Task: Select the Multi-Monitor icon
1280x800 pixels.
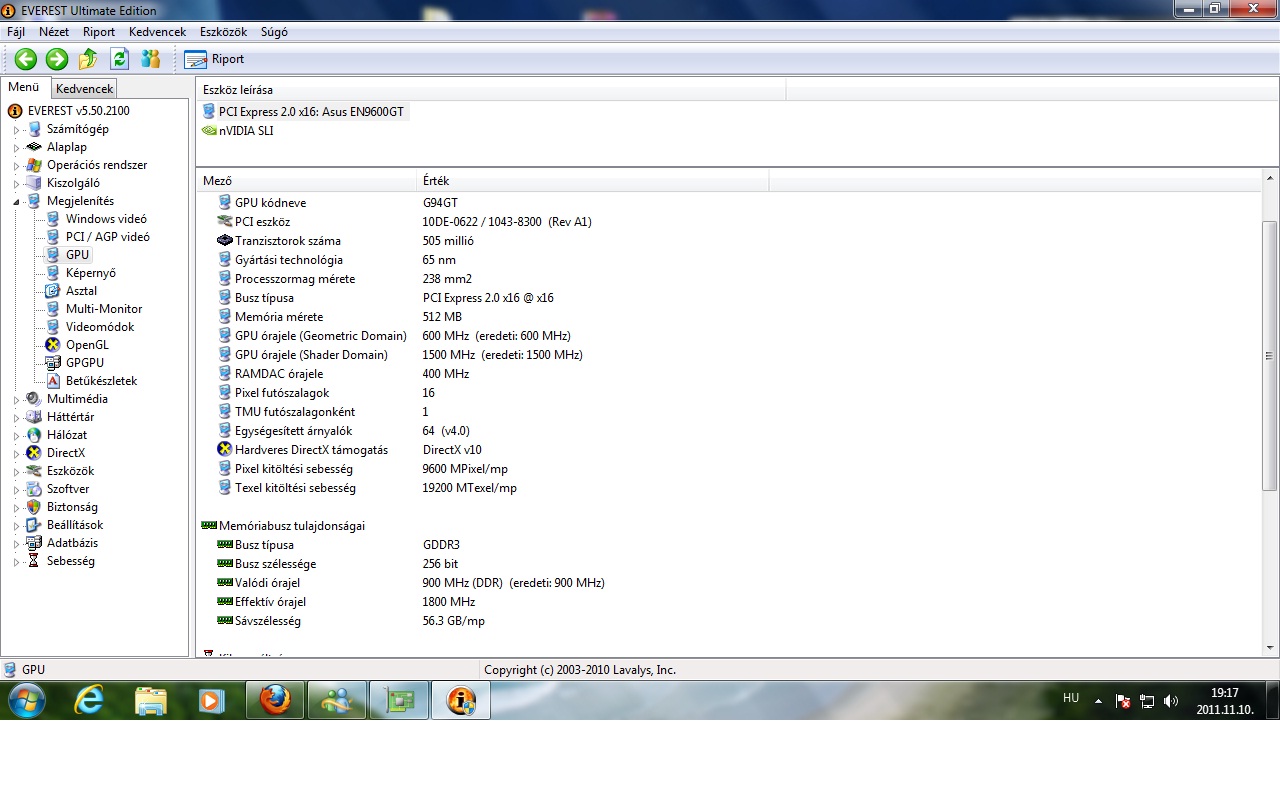Action: [x=53, y=309]
